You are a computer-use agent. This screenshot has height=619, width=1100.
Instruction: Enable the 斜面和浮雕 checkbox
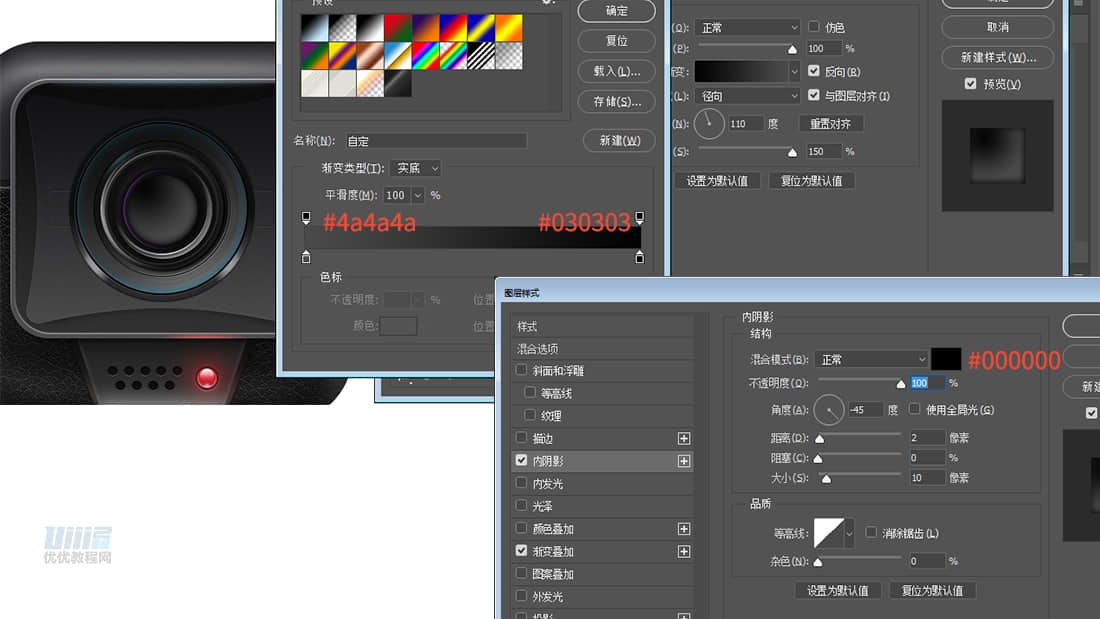(x=521, y=370)
